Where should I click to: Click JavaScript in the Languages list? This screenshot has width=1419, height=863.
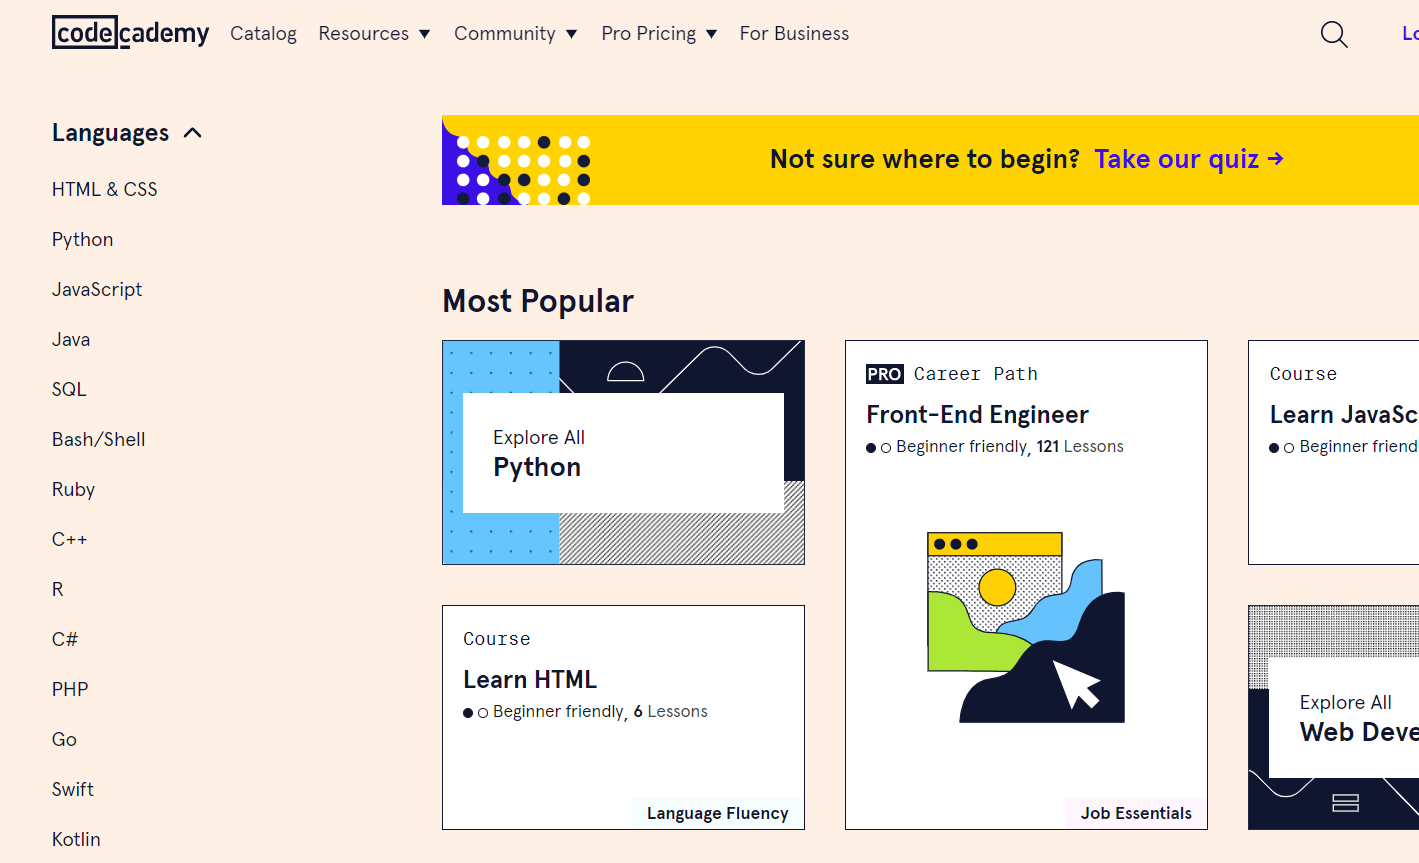point(96,289)
